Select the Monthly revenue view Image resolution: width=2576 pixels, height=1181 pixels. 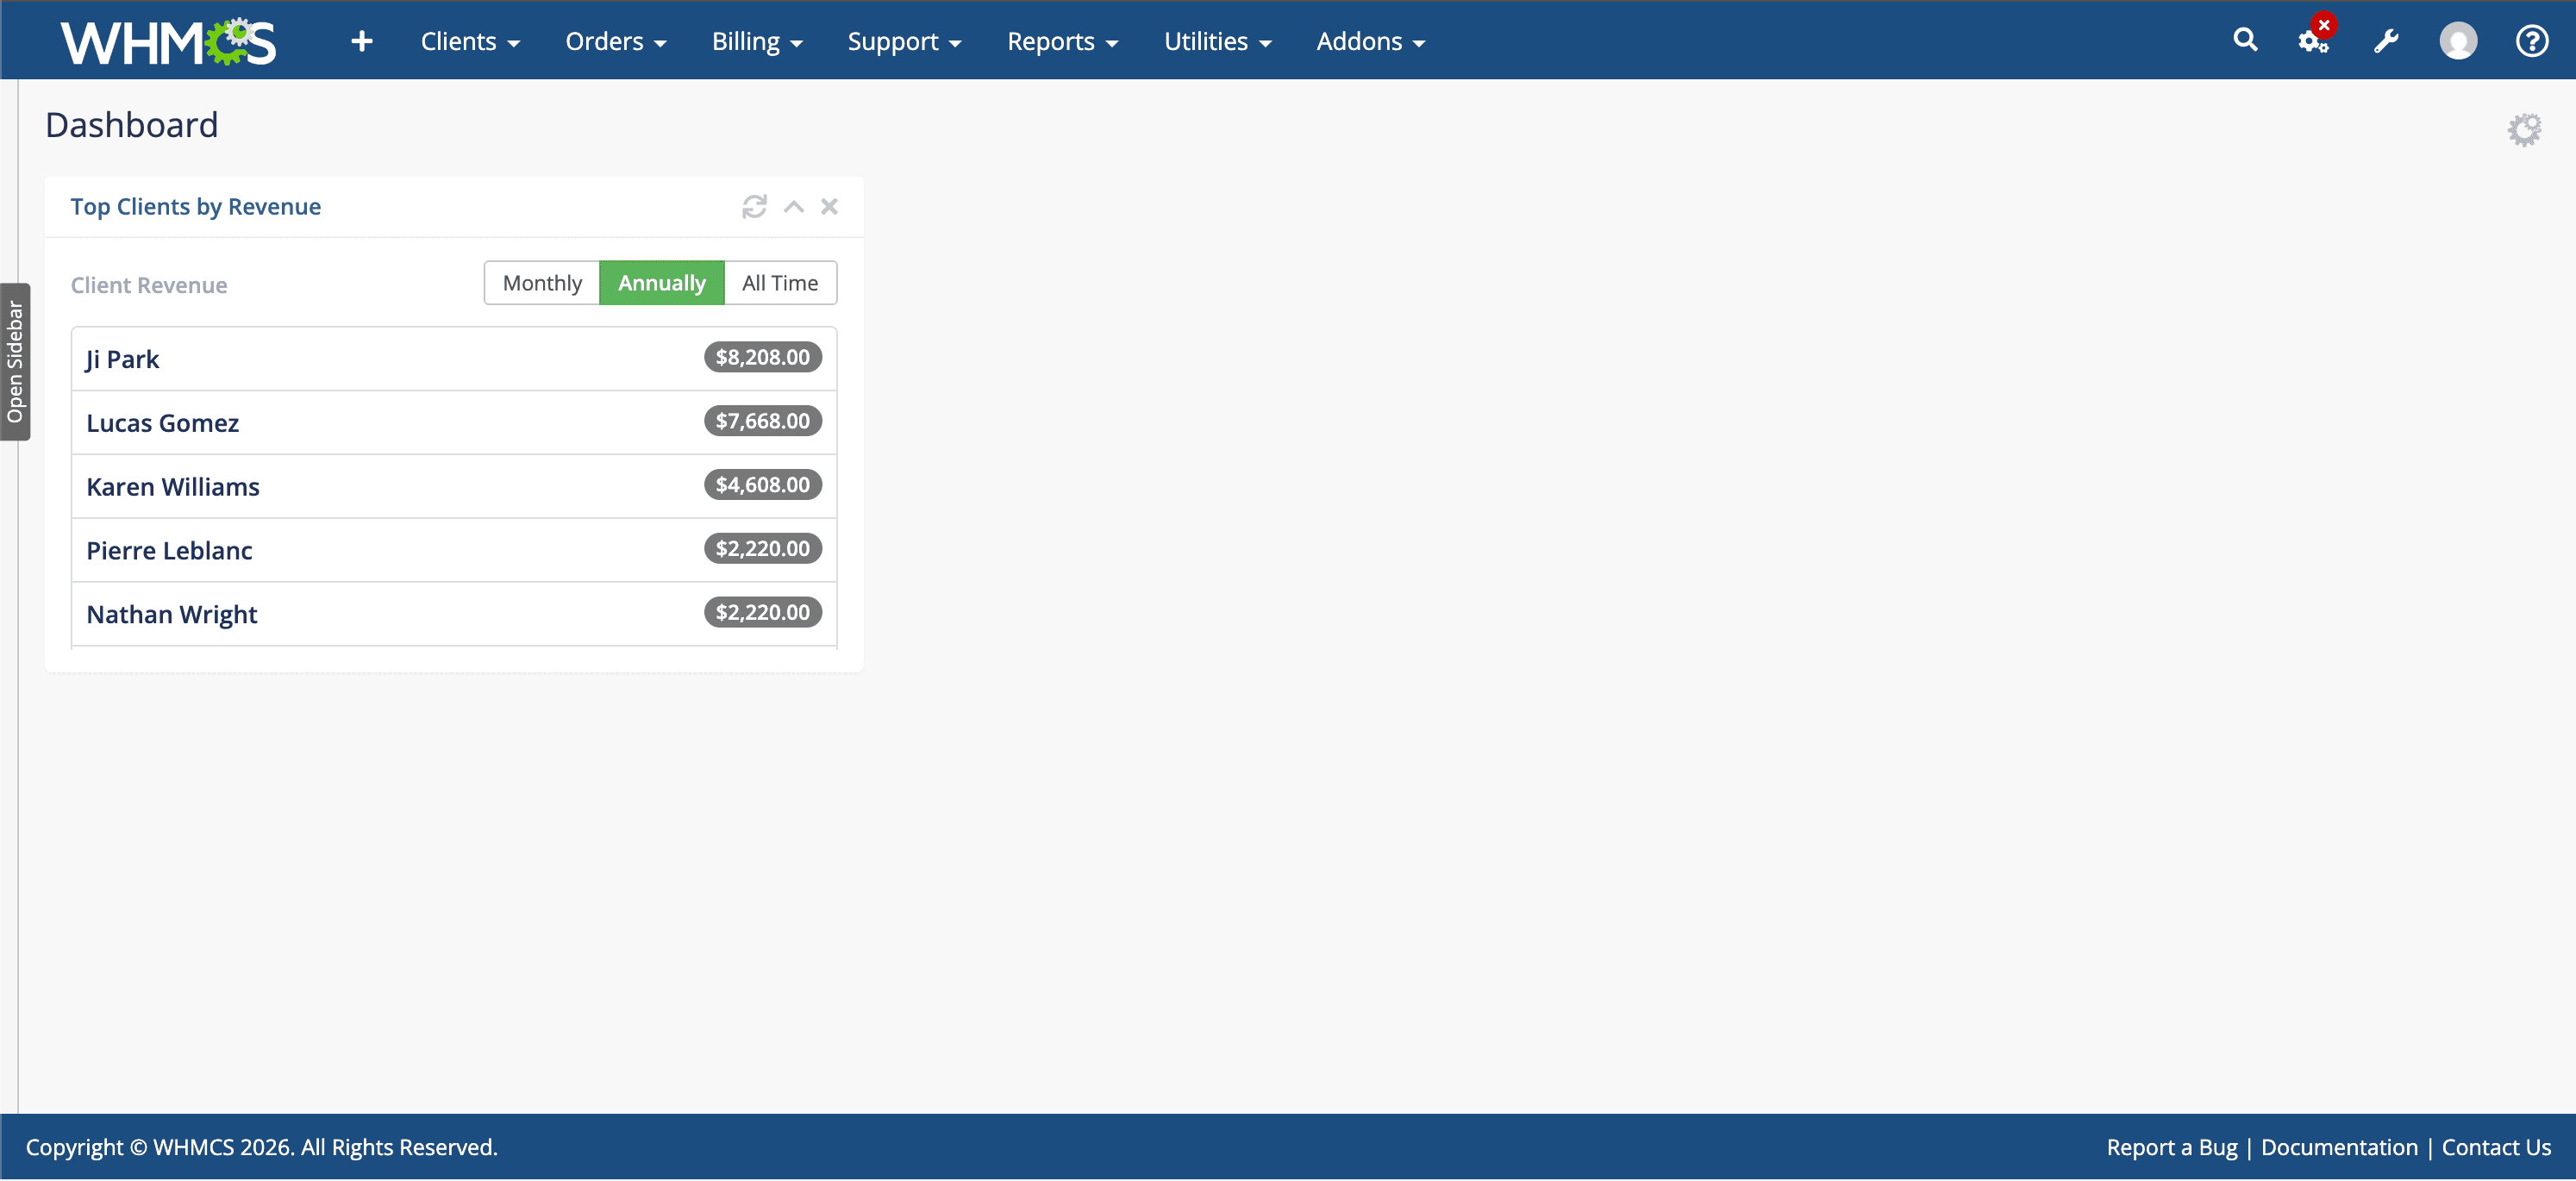point(541,282)
